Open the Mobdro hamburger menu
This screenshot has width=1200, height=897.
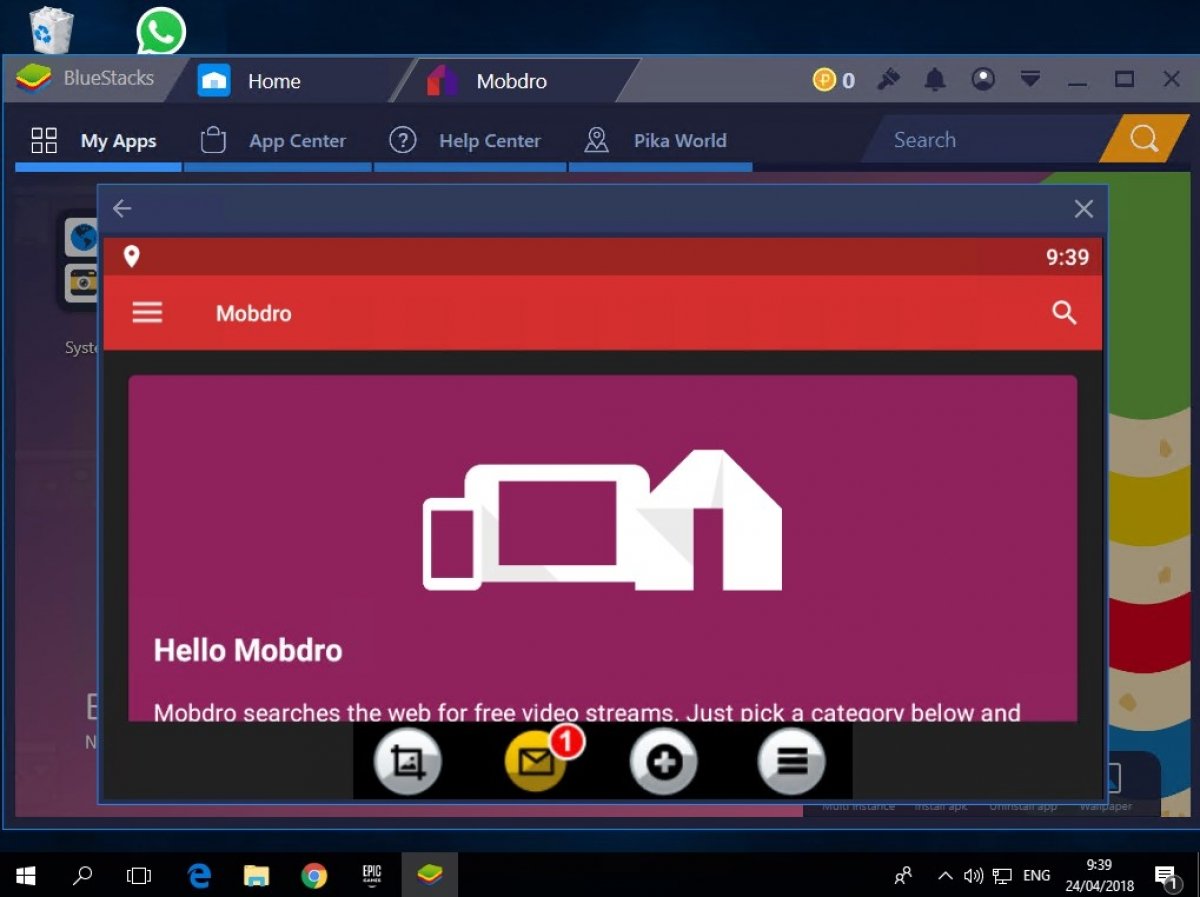coord(147,313)
